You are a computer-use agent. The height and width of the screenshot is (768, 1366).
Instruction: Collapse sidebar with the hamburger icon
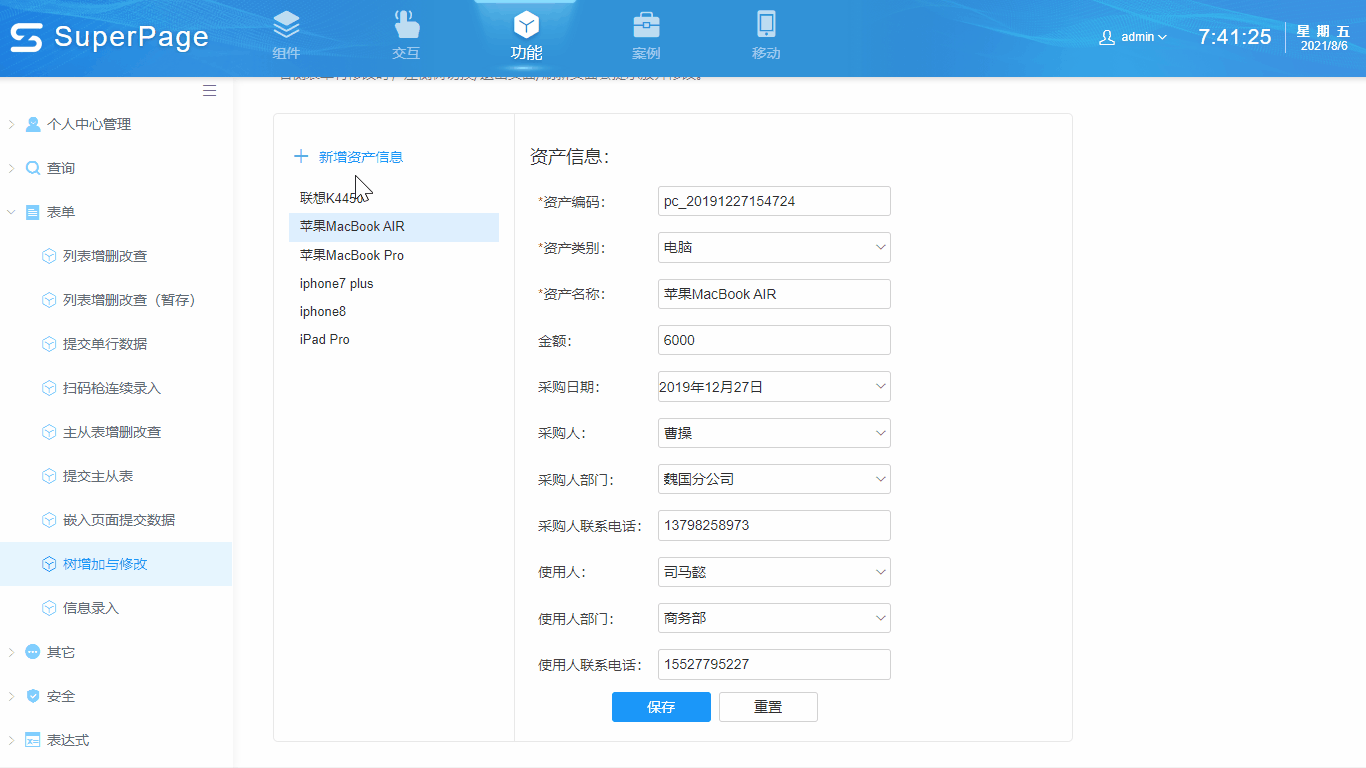(x=209, y=91)
